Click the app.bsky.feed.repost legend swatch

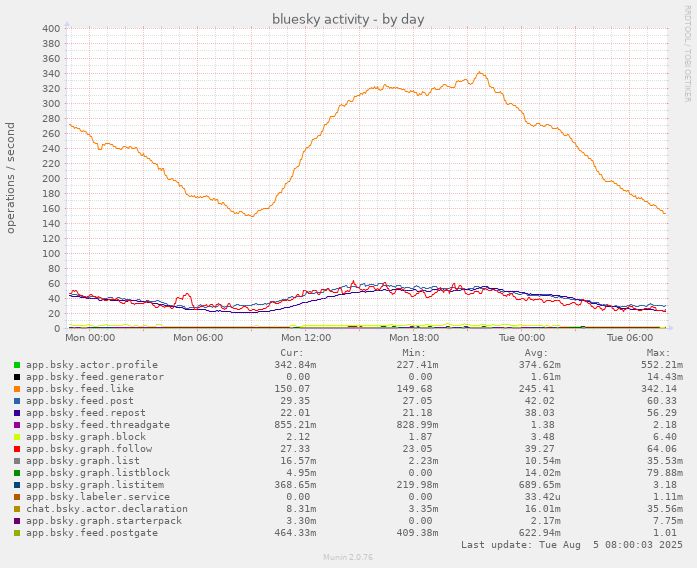17,413
